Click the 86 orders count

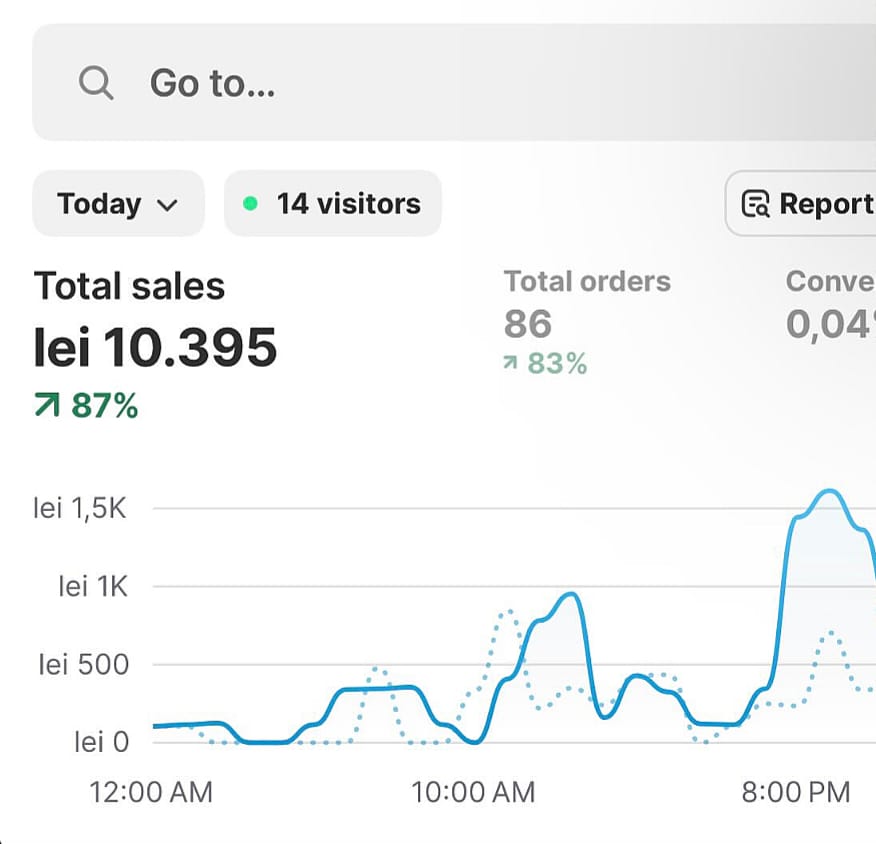pos(527,324)
